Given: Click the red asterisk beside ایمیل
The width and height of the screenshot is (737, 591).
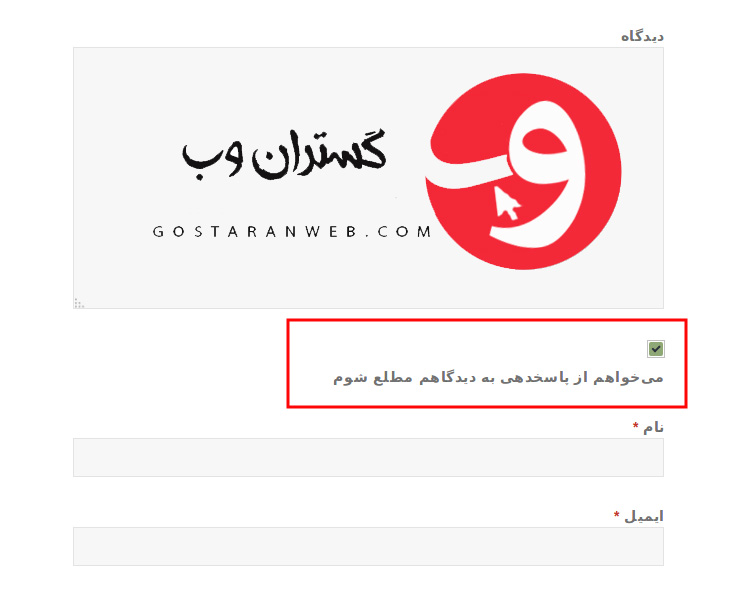Looking at the screenshot, I should tap(617, 514).
